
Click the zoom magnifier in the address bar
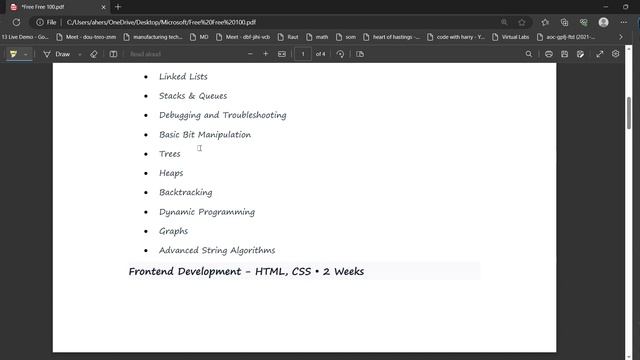coord(504,22)
